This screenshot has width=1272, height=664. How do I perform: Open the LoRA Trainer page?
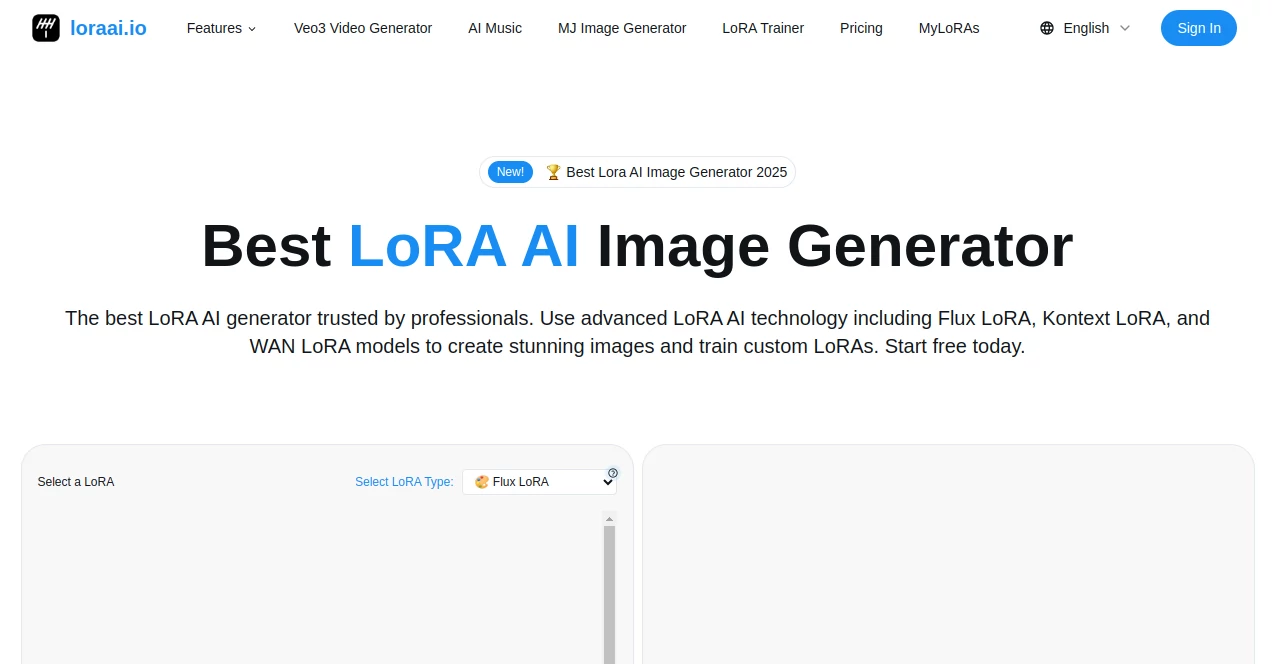763,28
